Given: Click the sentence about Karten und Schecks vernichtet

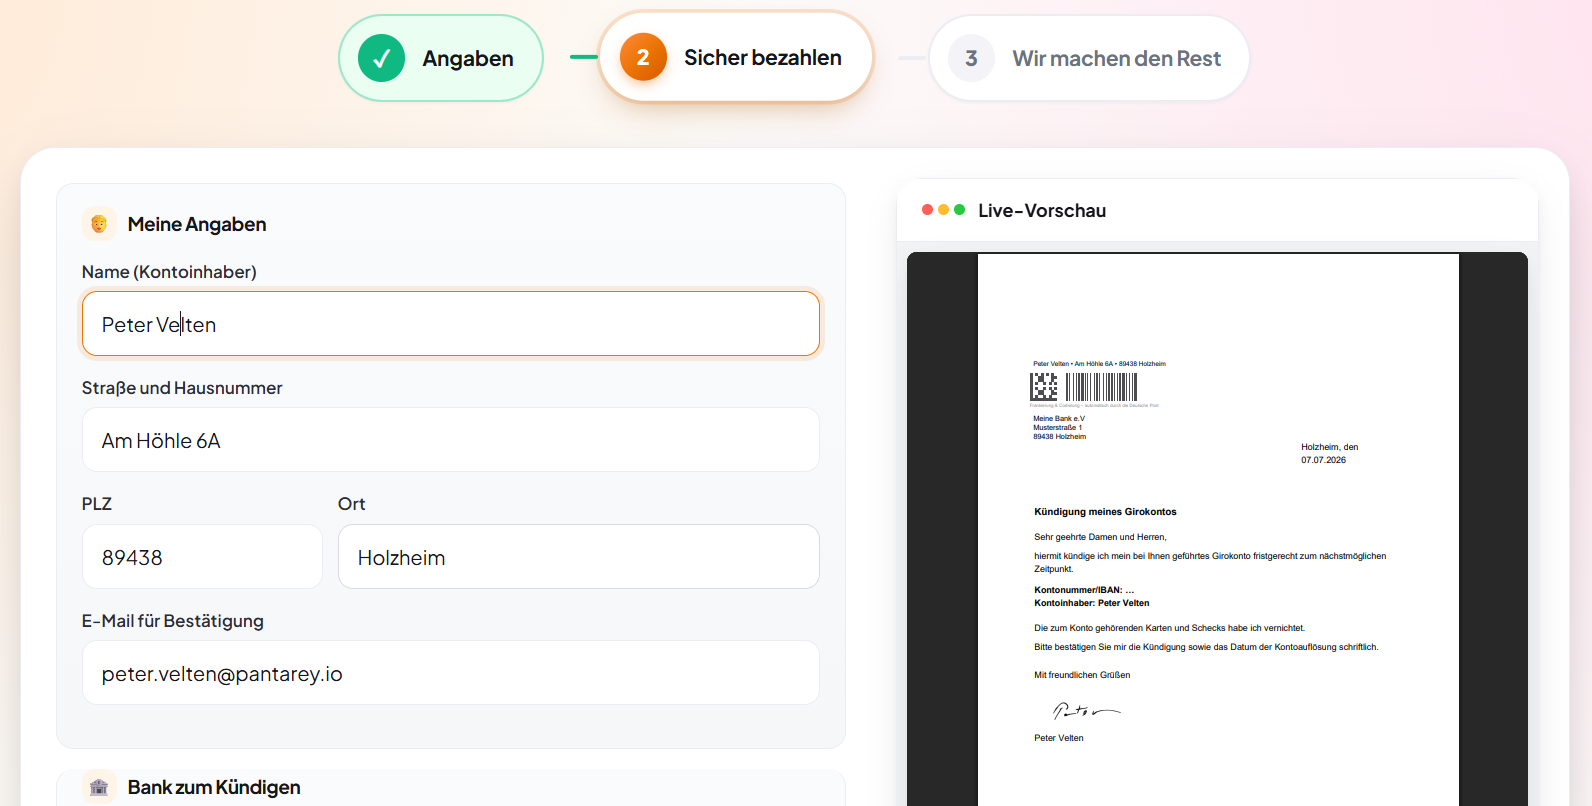Looking at the screenshot, I should tap(1169, 628).
